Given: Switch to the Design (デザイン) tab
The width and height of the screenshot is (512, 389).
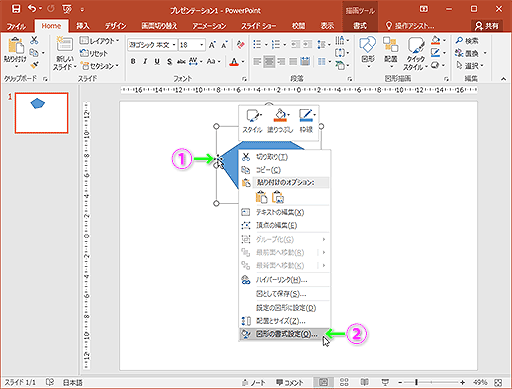Looking at the screenshot, I should pyautogui.click(x=116, y=26).
